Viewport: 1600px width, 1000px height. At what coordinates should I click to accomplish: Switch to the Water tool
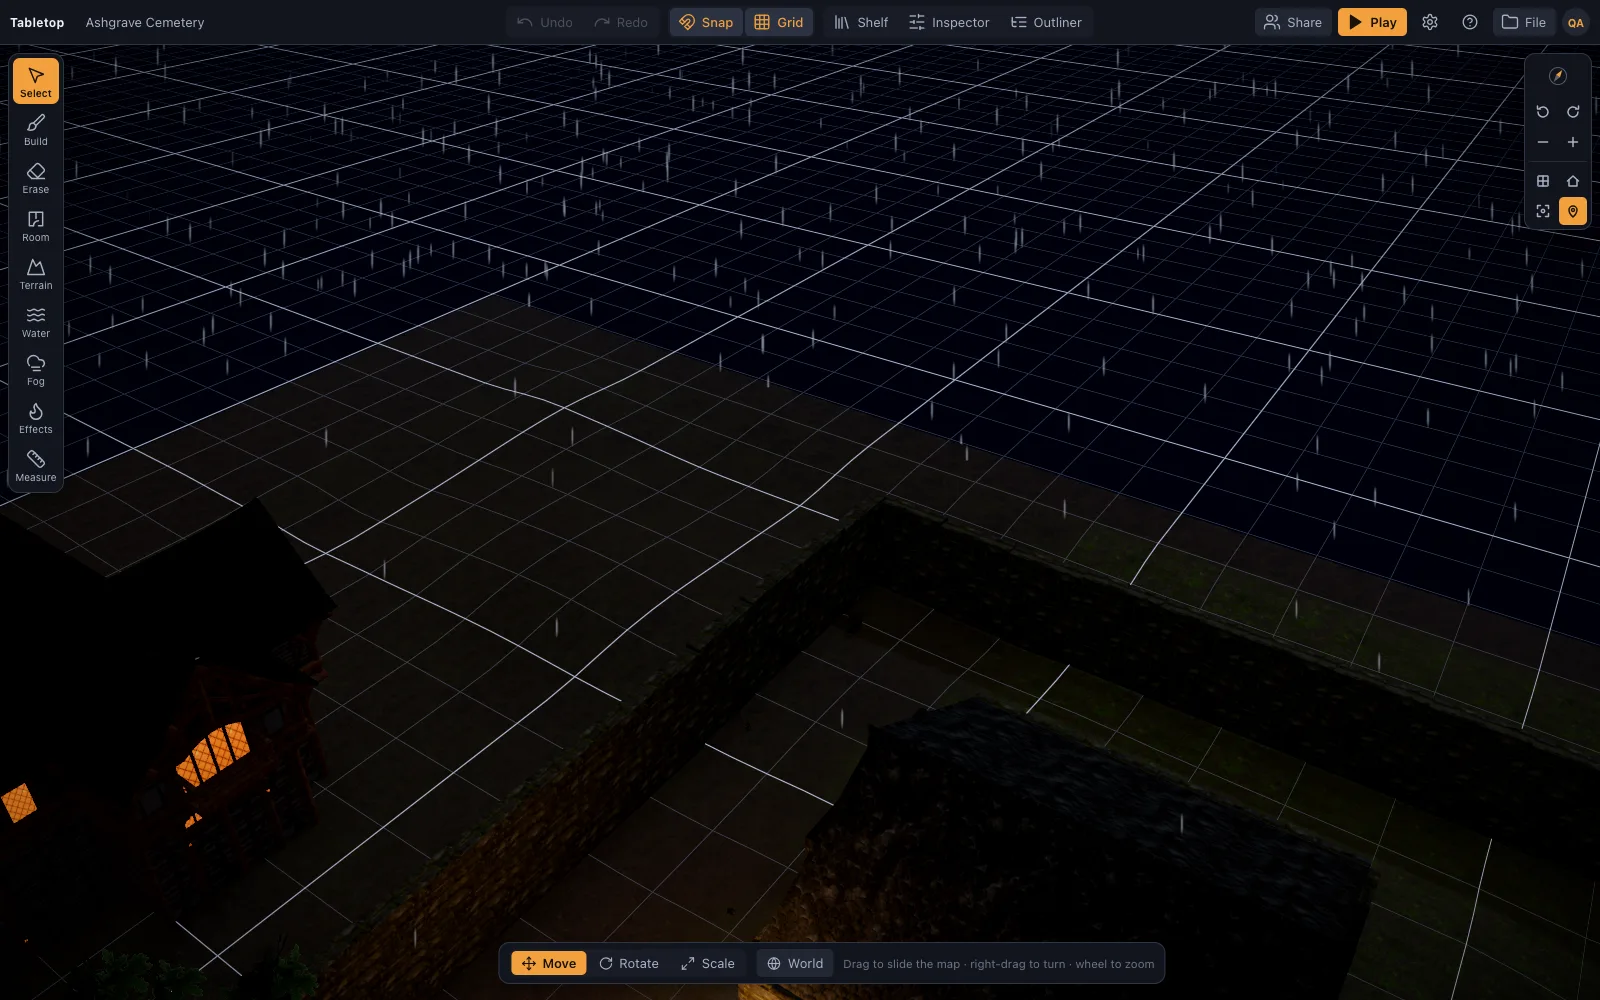(x=36, y=321)
